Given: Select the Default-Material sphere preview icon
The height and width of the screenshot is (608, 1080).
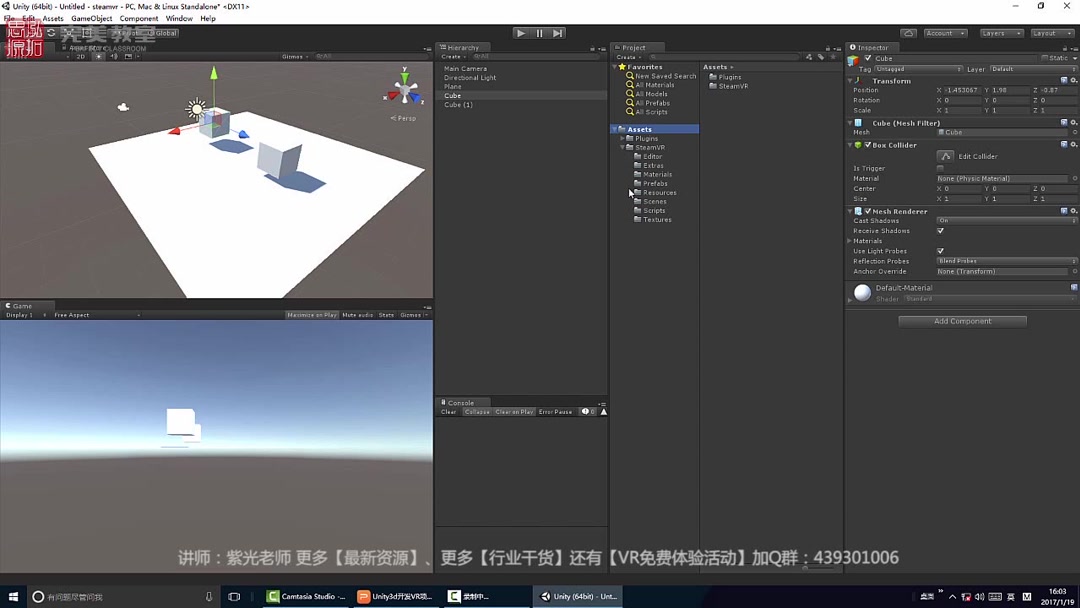Looking at the screenshot, I should 861,292.
